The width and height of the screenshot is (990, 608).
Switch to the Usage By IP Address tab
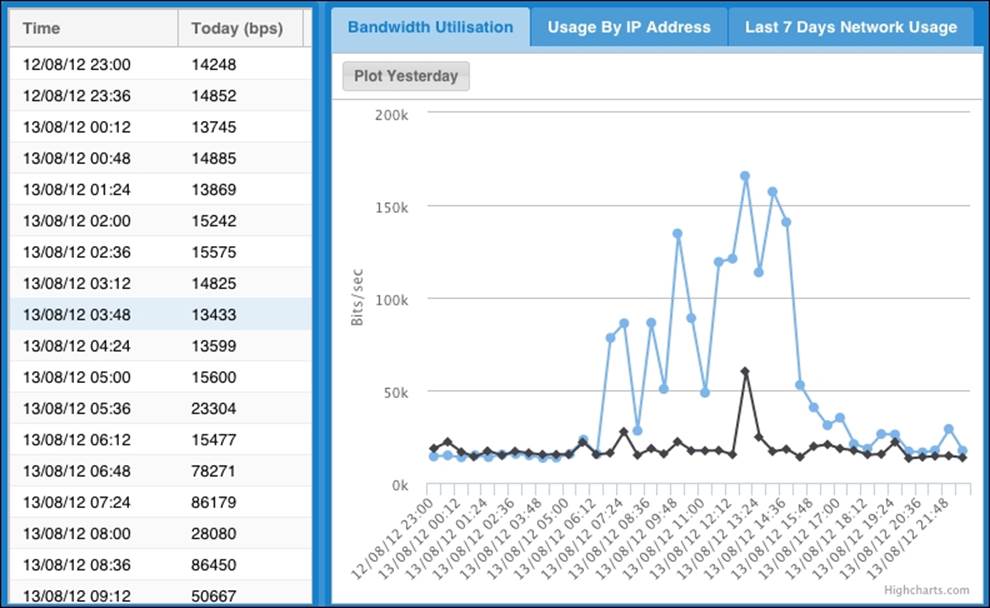tap(629, 27)
